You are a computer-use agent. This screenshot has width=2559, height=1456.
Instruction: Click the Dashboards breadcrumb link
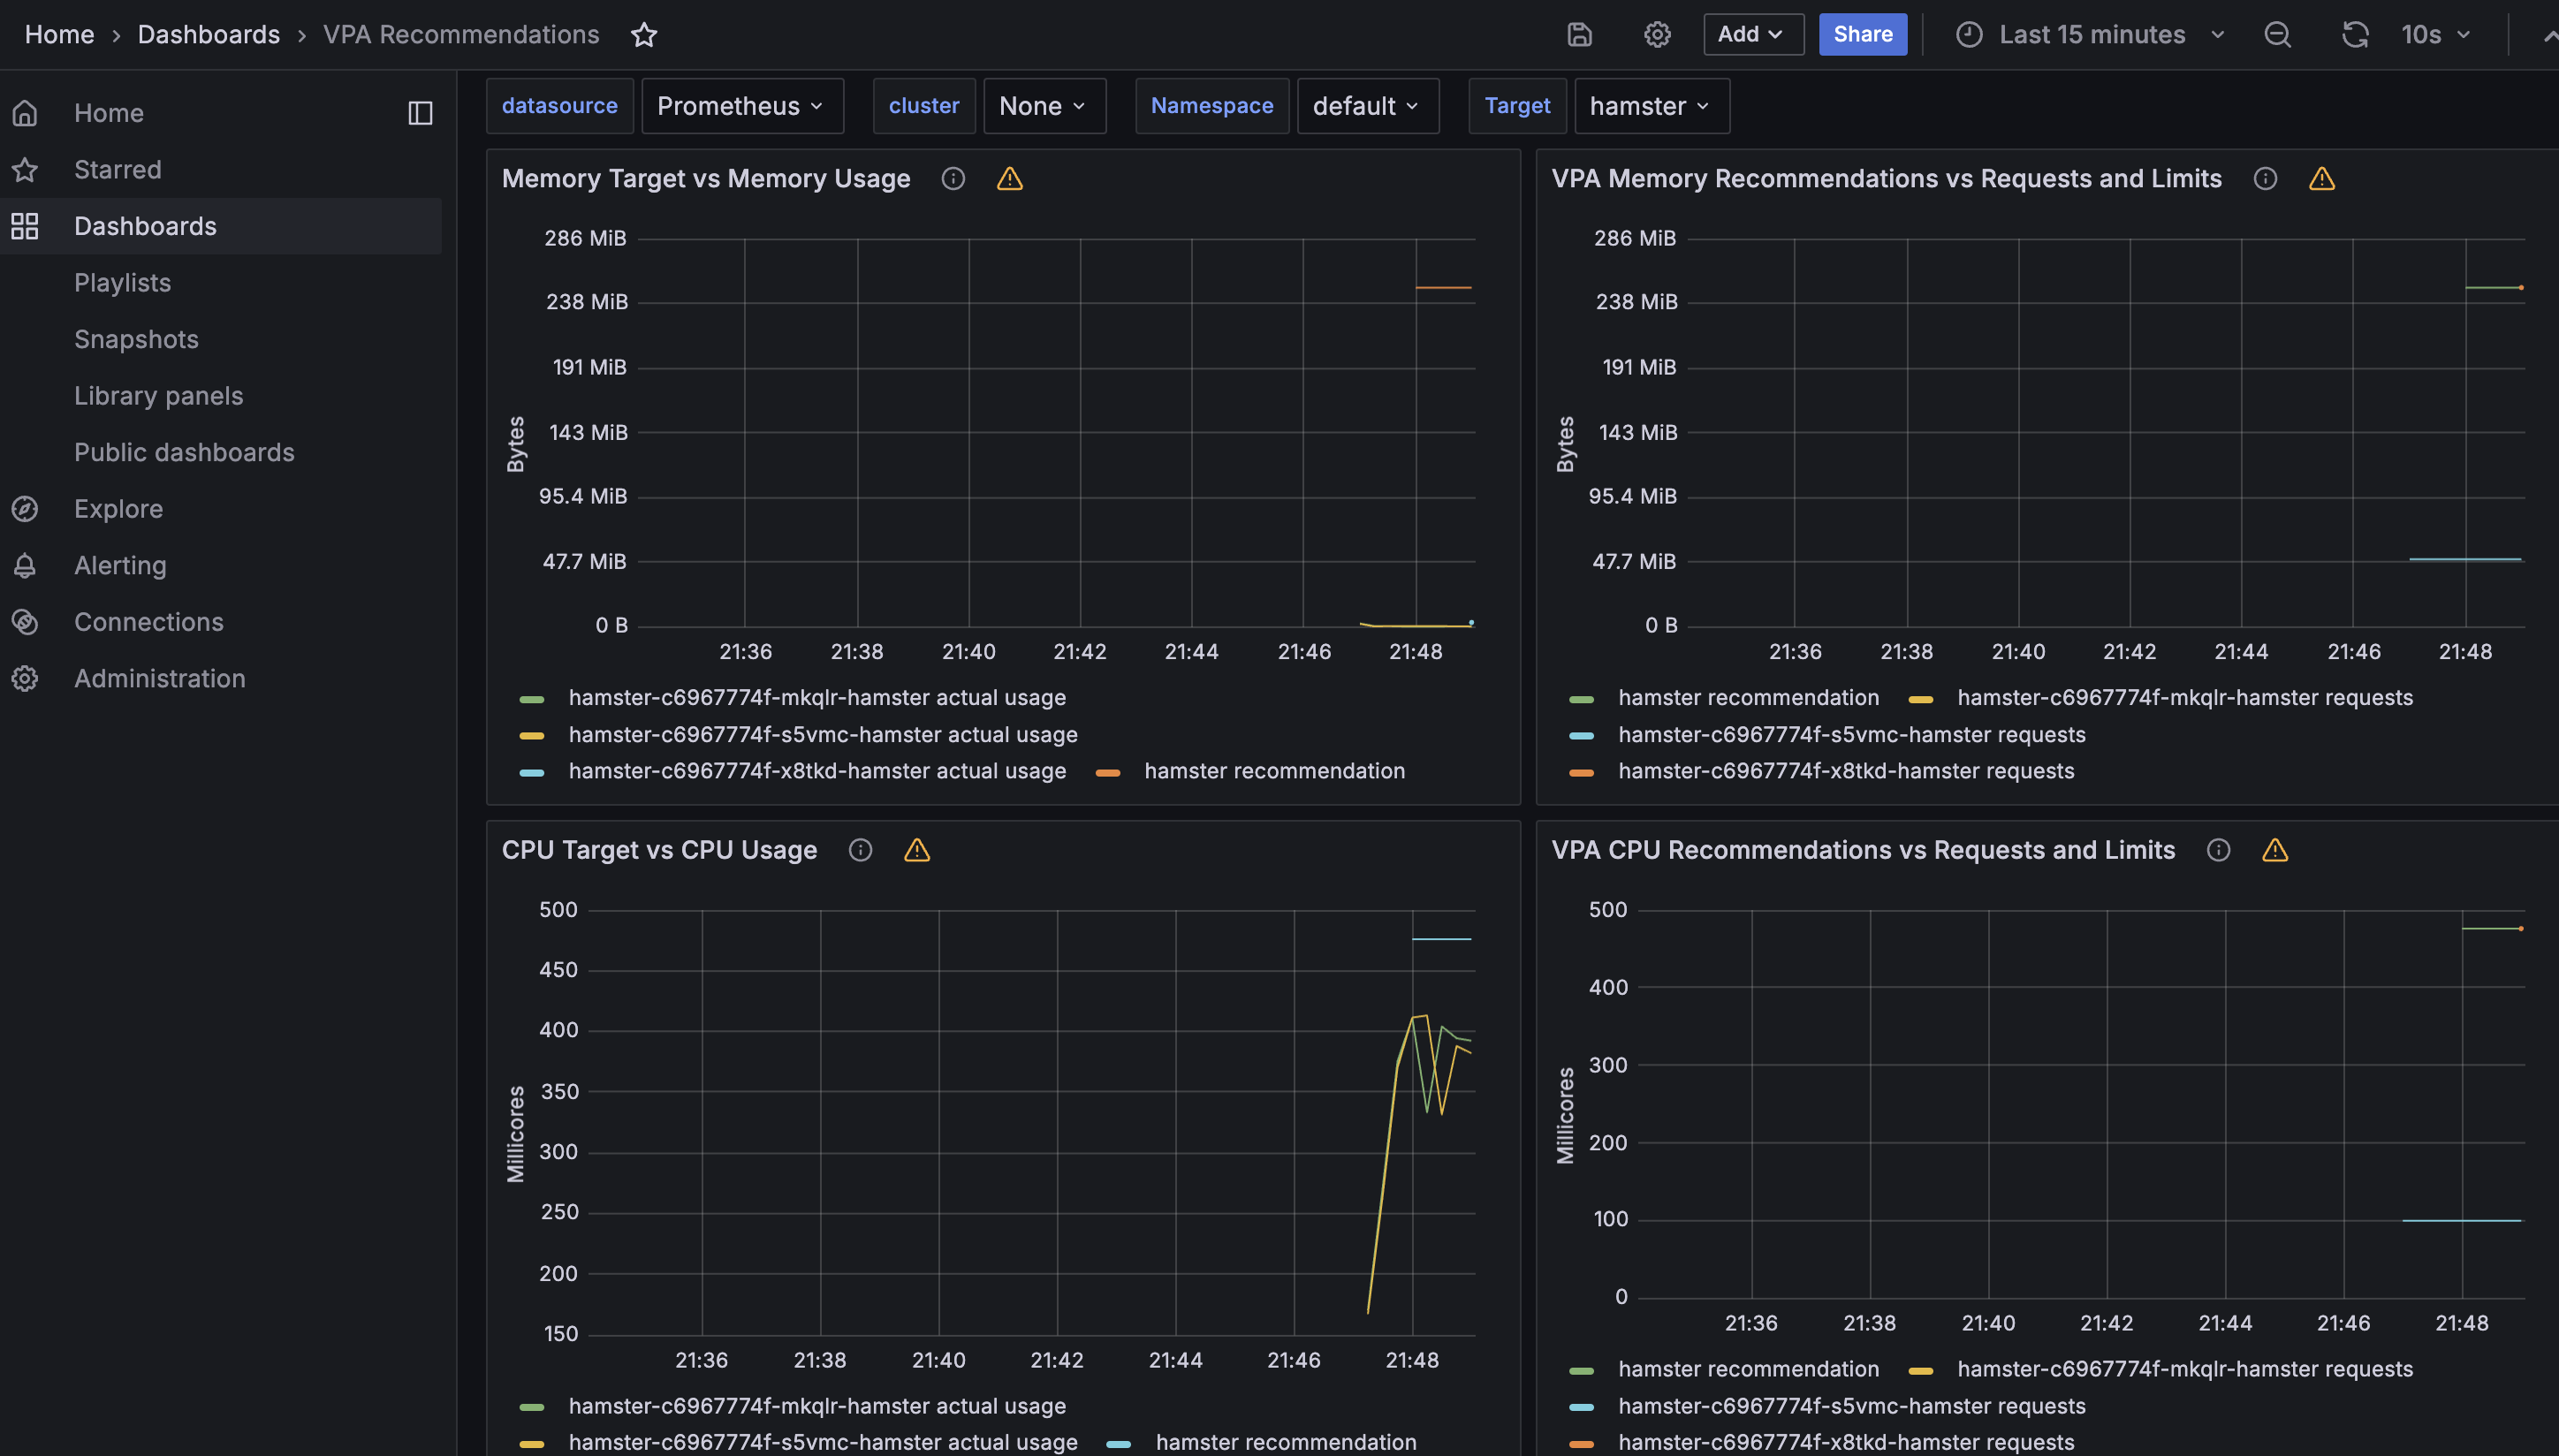[x=208, y=35]
